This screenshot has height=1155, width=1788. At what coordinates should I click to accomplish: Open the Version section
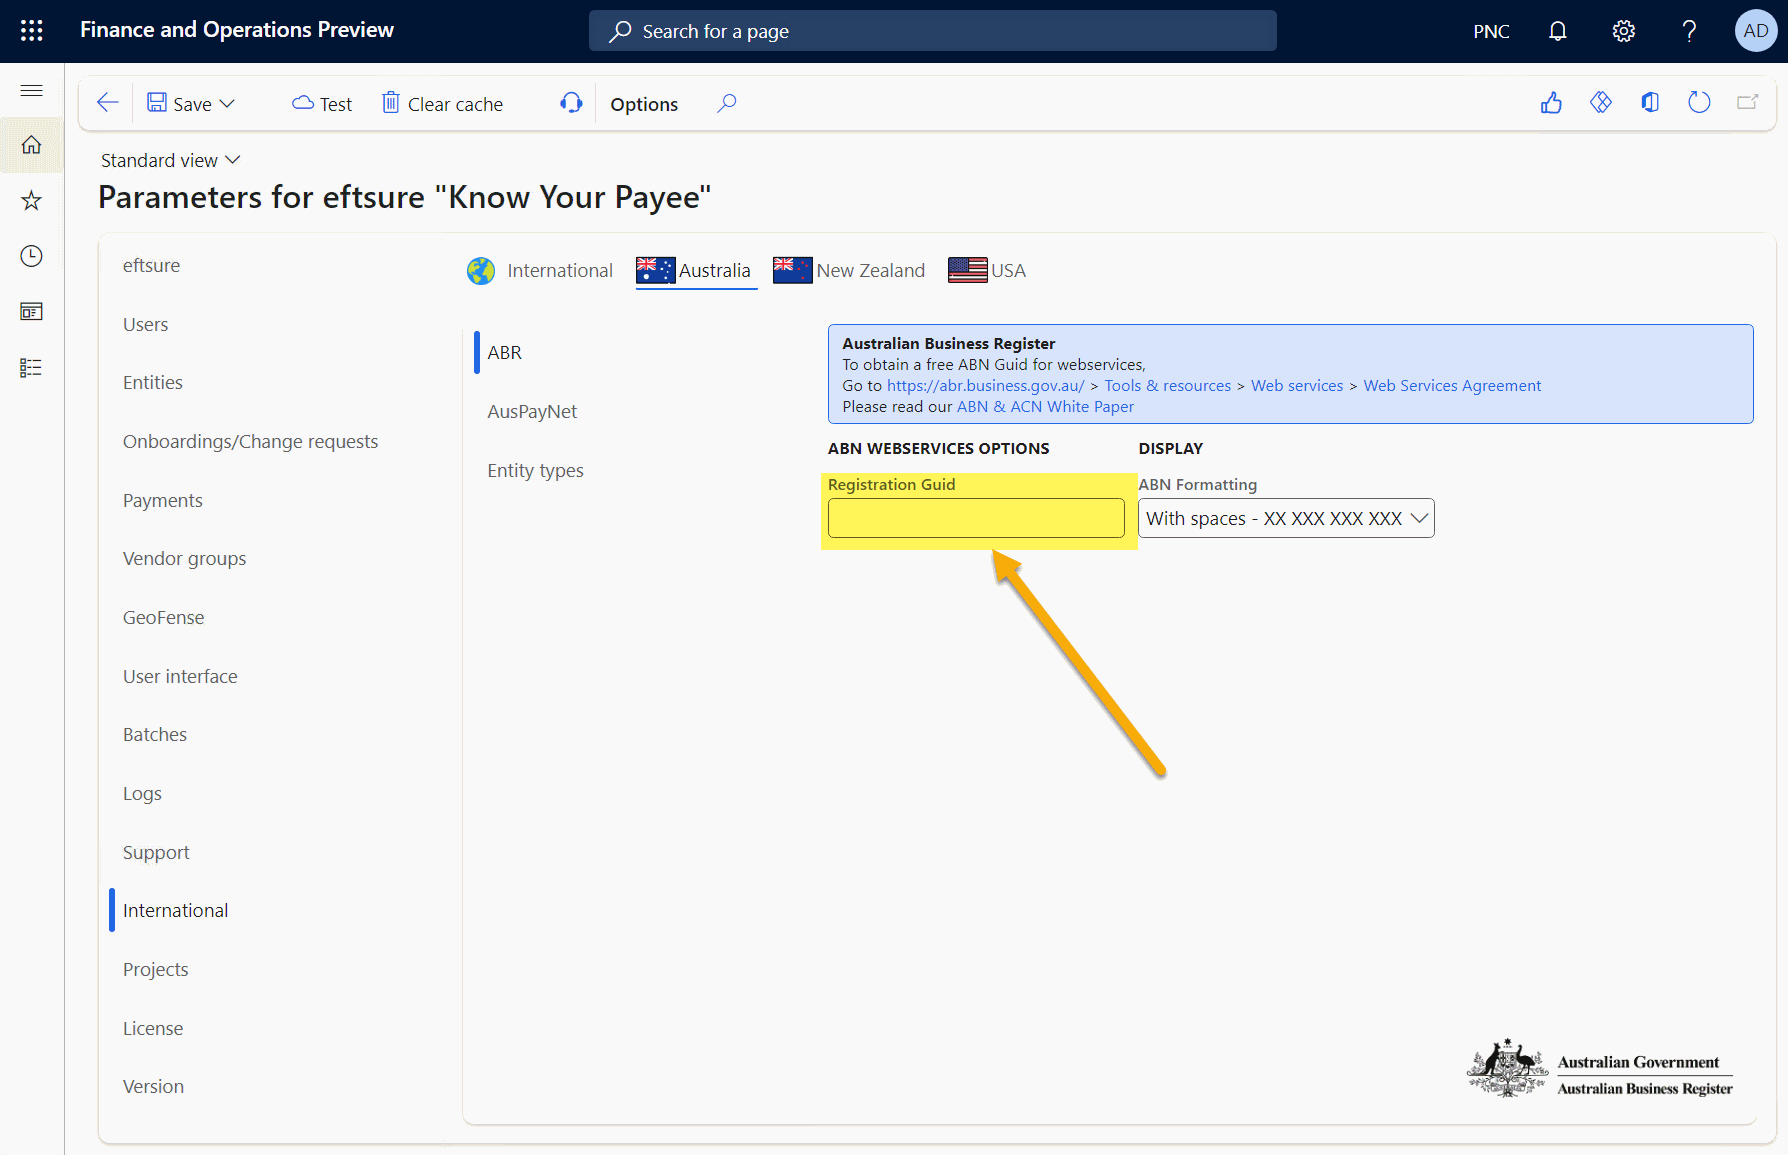click(154, 1087)
